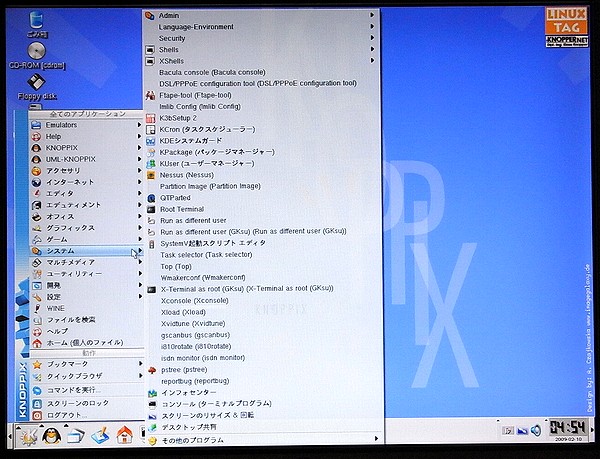Click the K menu launcher icon
This screenshot has height=459, width=600.
pyautogui.click(x=28, y=436)
